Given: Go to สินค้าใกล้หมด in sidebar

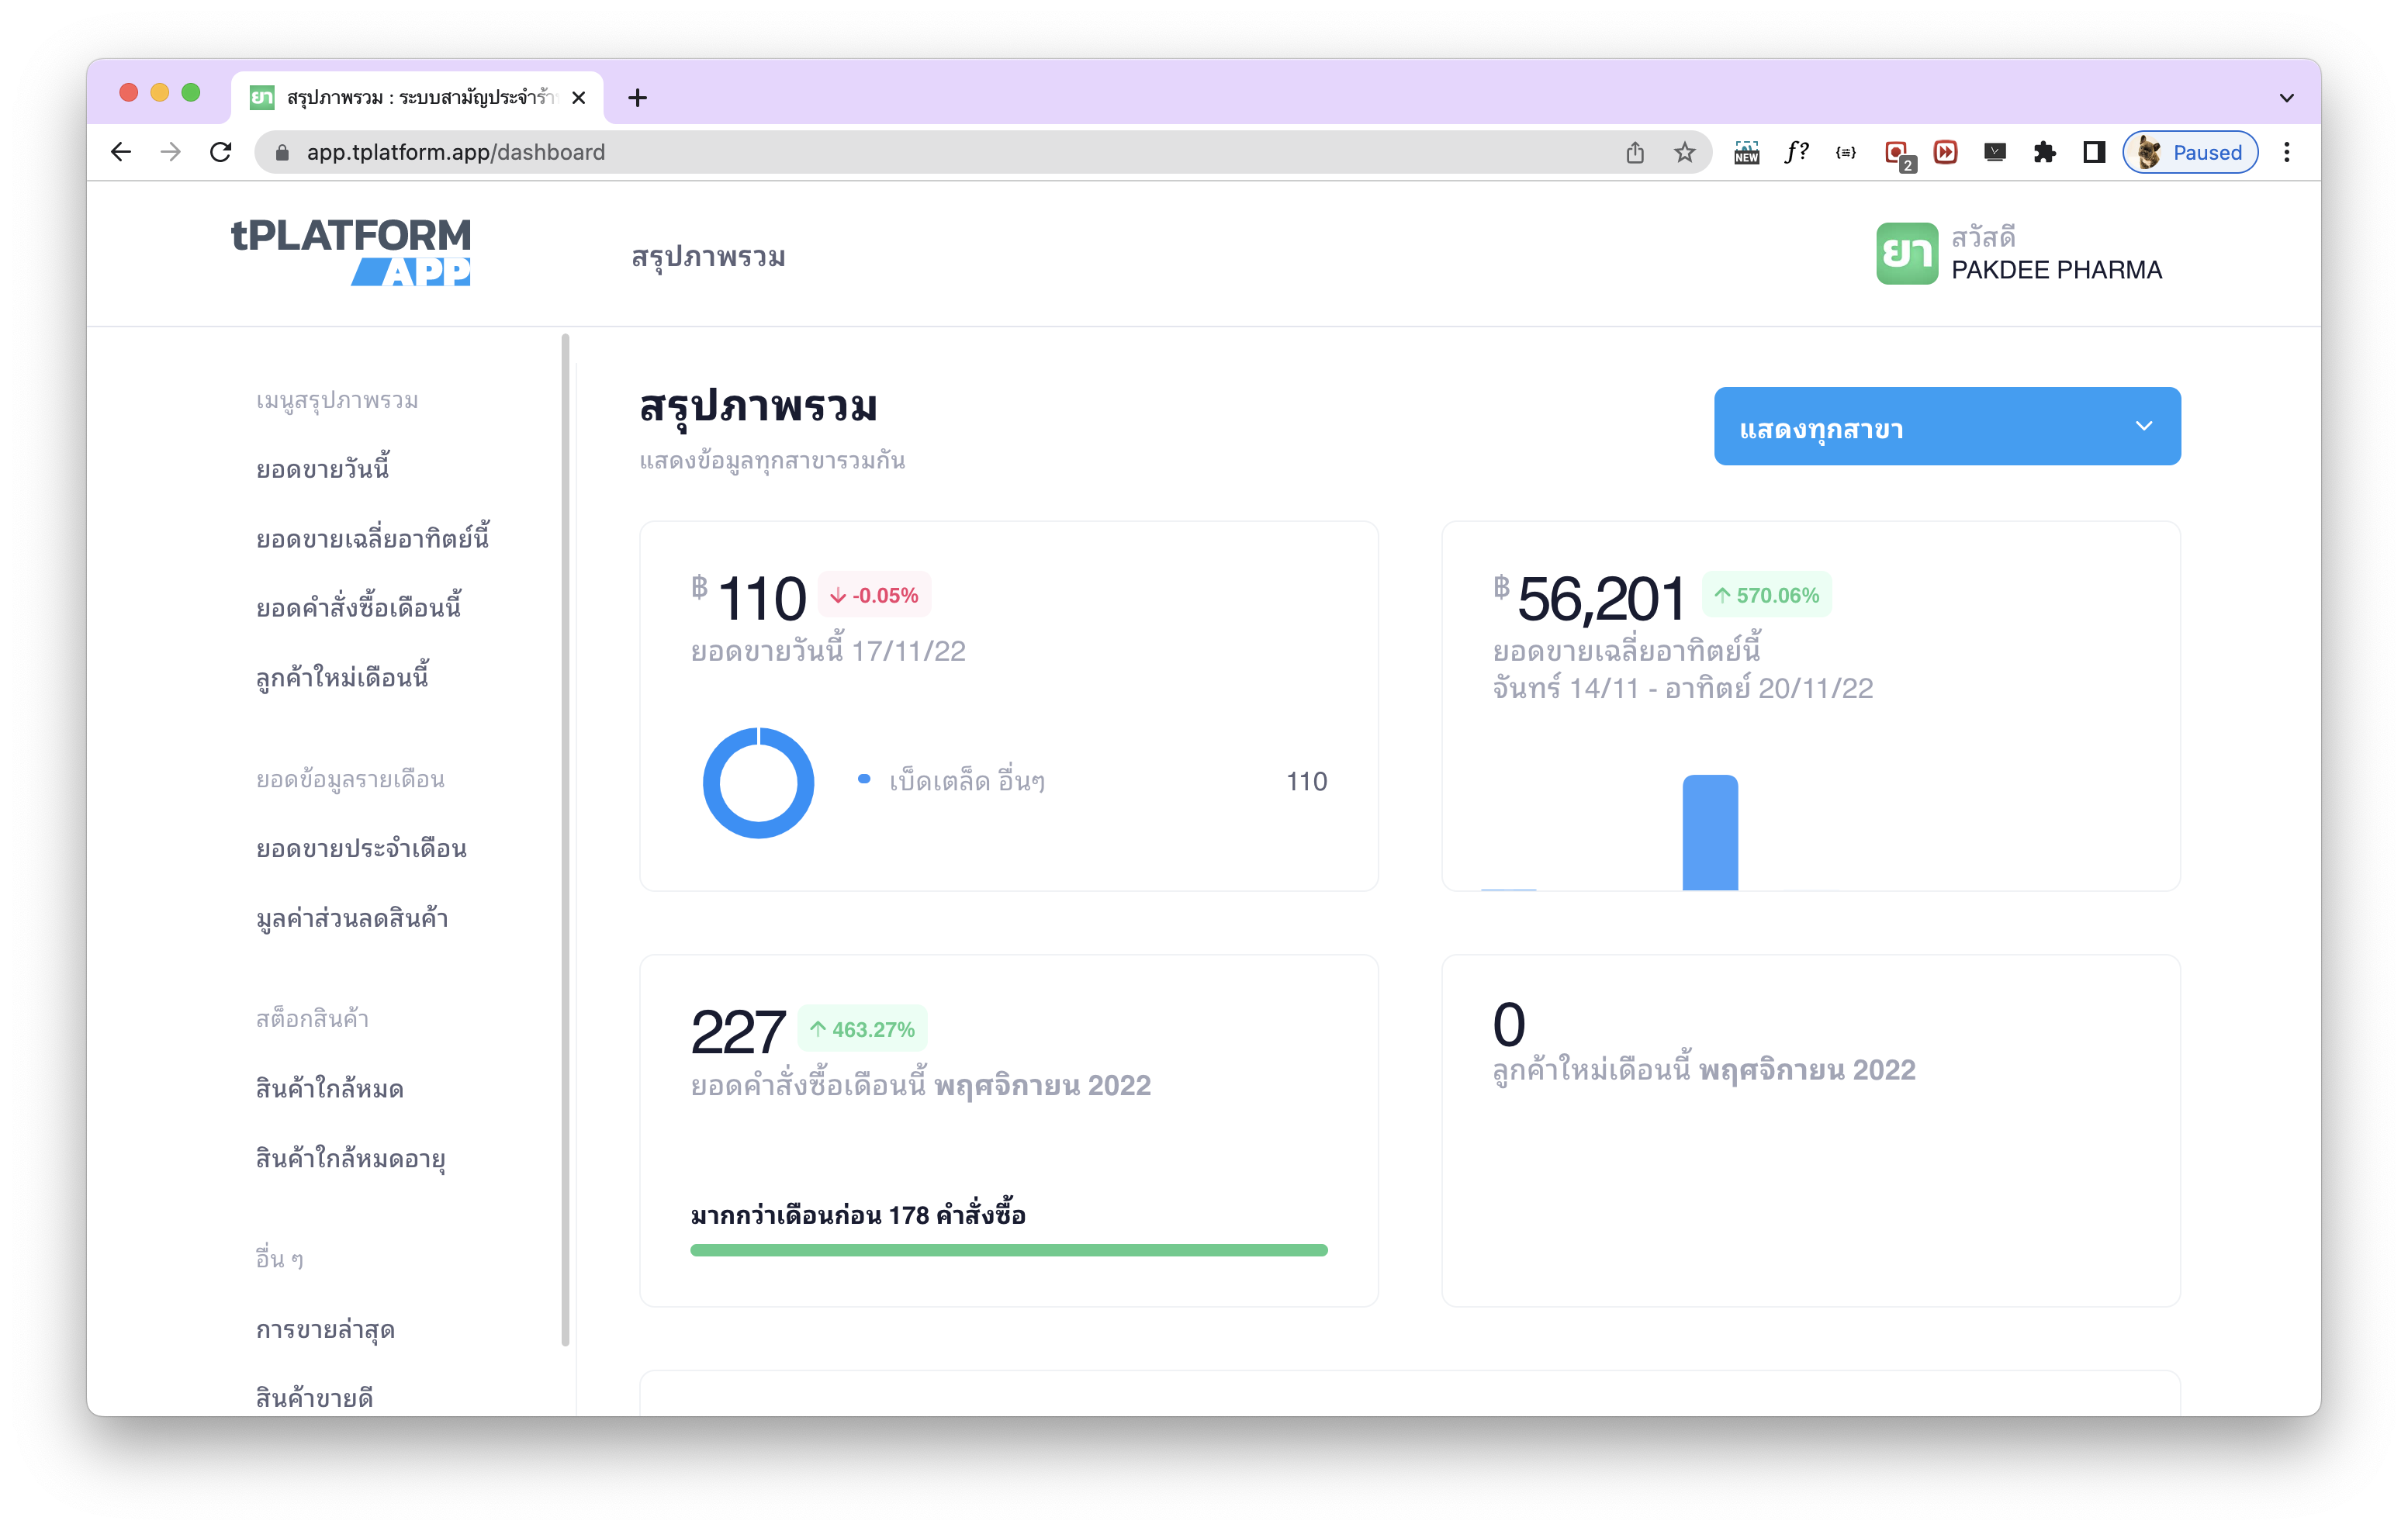Looking at the screenshot, I should tap(329, 1088).
